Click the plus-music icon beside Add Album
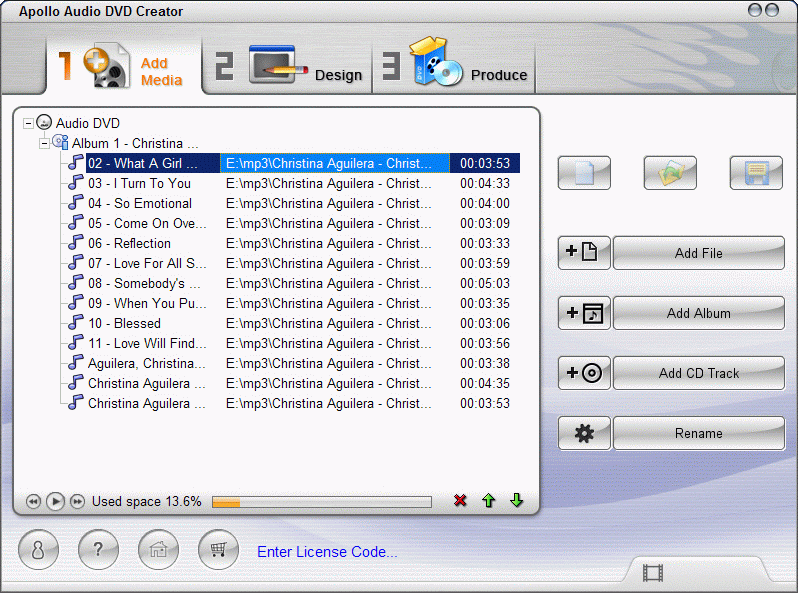Viewport: 798px width, 593px height. pyautogui.click(x=584, y=313)
